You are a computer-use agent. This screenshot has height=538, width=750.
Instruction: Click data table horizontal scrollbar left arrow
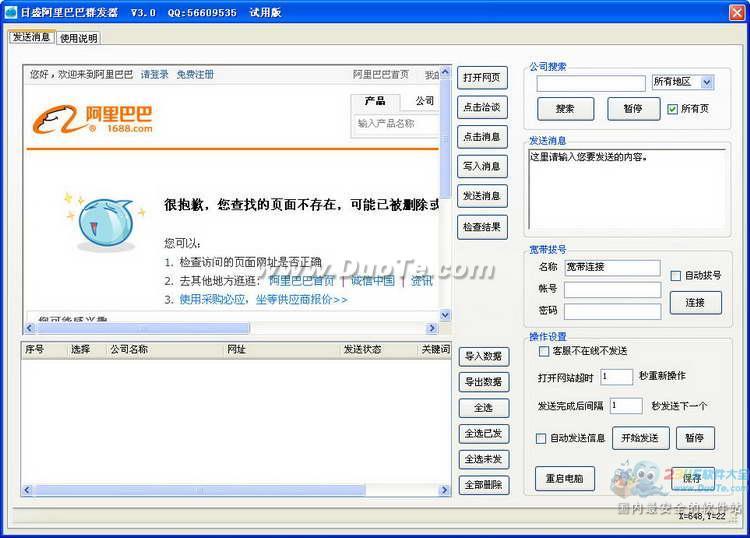coord(27,490)
